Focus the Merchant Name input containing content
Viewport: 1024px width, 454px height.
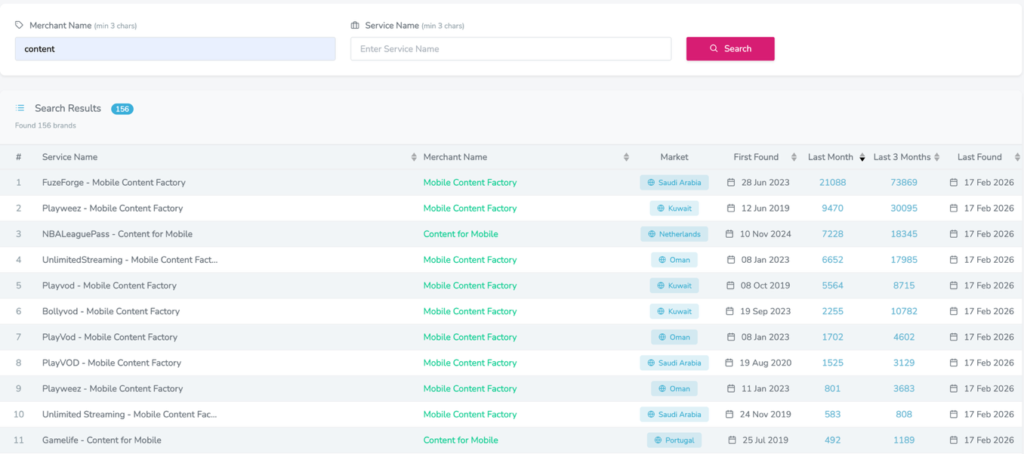pyautogui.click(x=175, y=49)
